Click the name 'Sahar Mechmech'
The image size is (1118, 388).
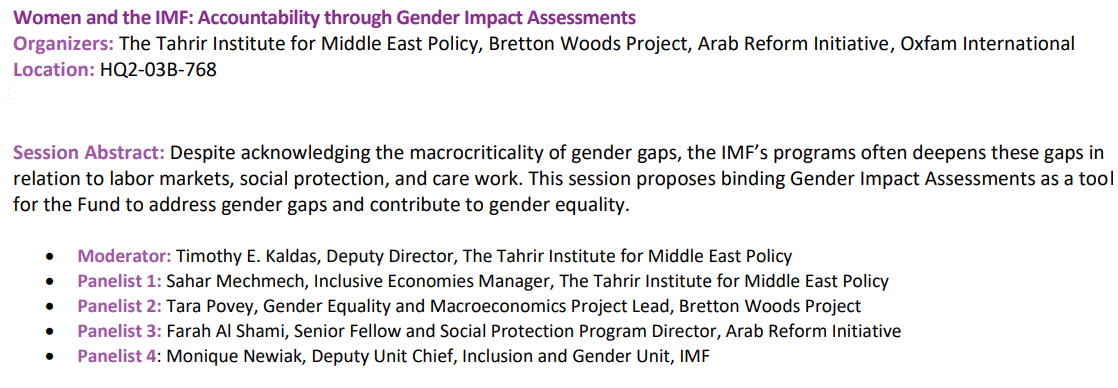[x=237, y=281]
